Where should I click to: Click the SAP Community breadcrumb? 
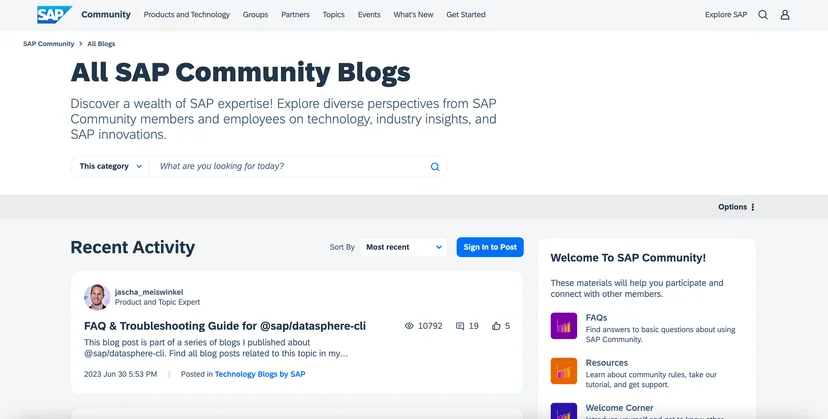pyautogui.click(x=49, y=44)
